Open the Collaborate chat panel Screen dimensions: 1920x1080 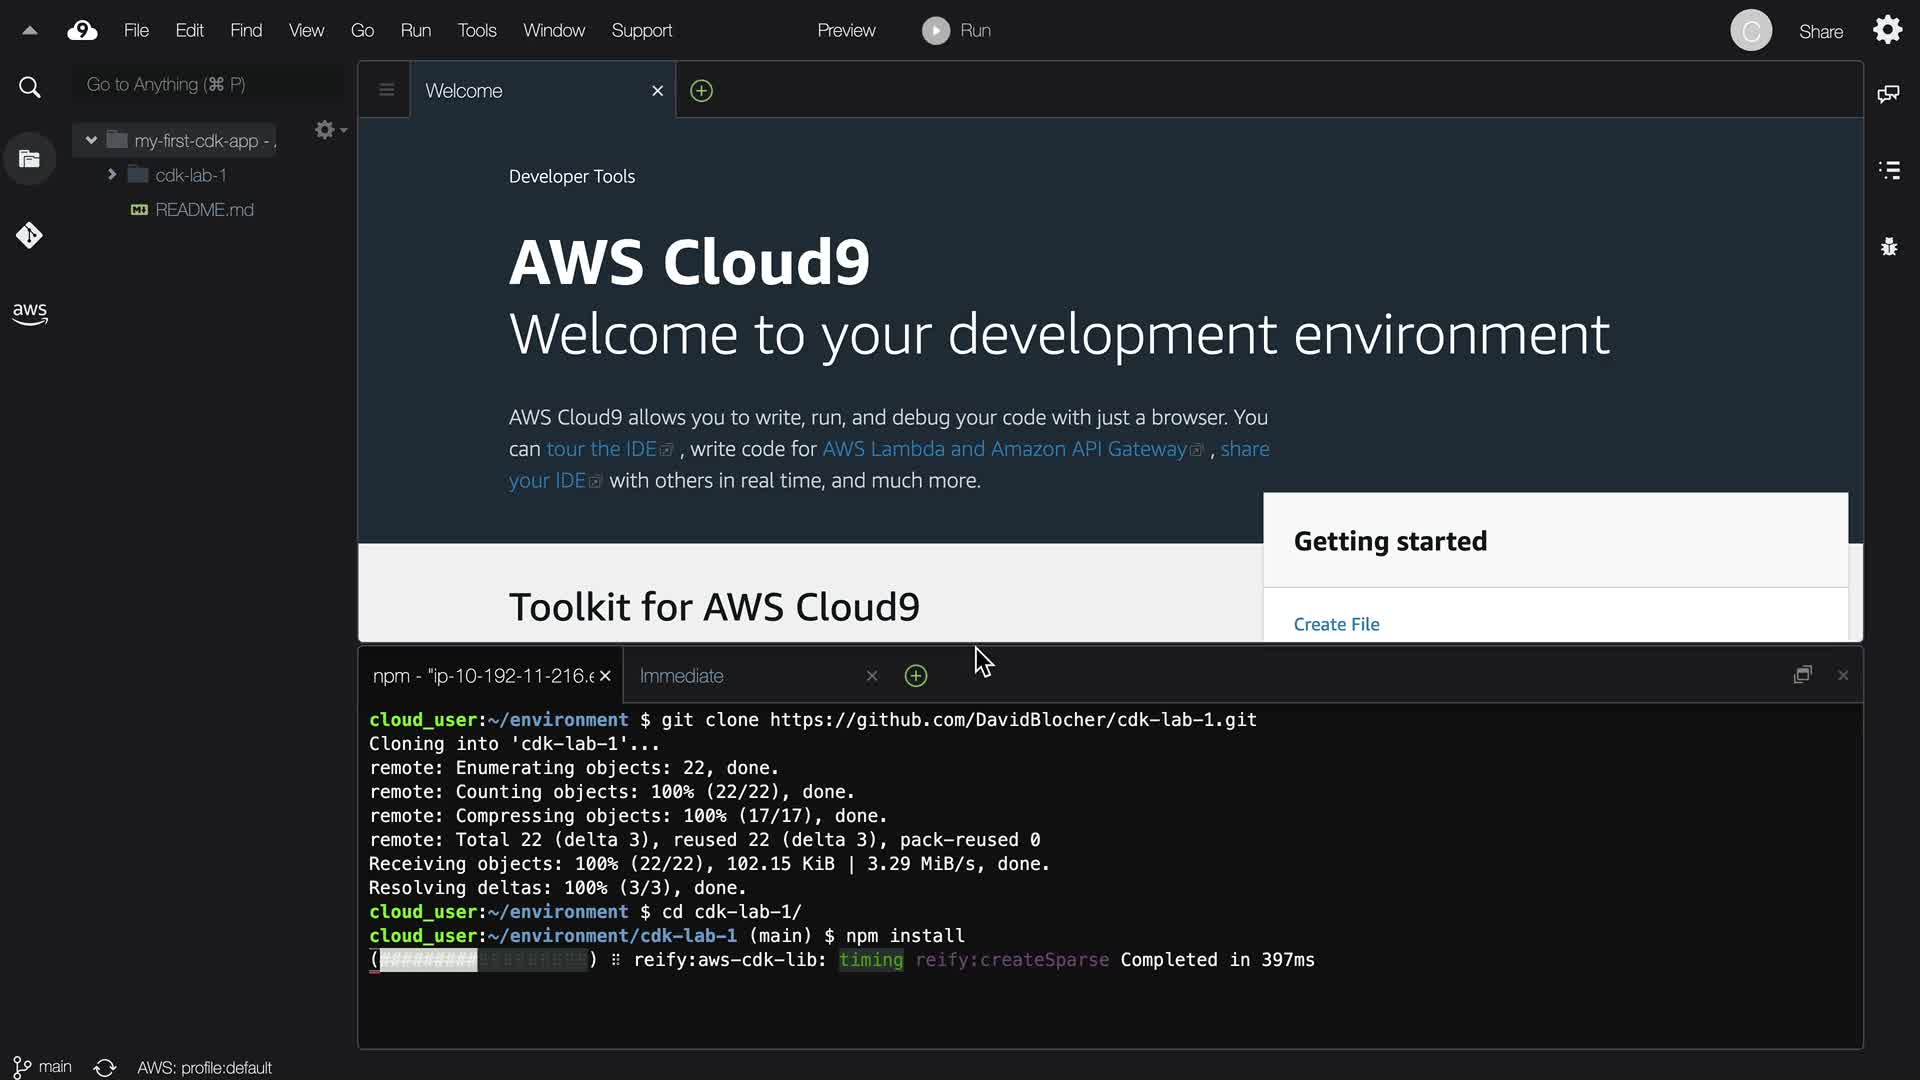click(x=1888, y=94)
